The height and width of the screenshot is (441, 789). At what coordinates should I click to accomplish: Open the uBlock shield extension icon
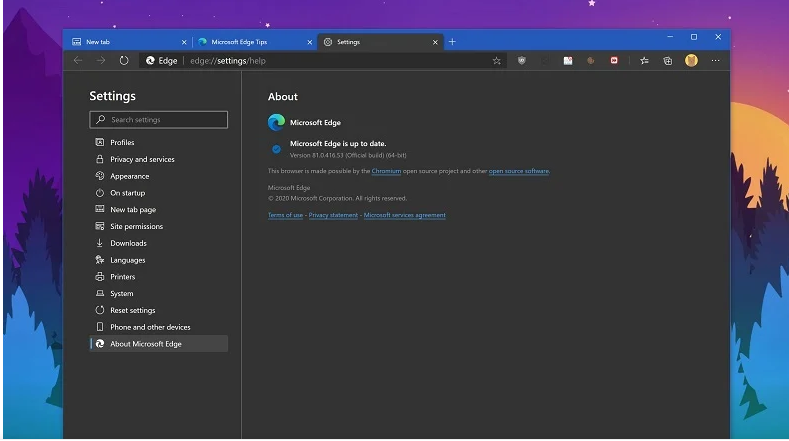coord(522,61)
